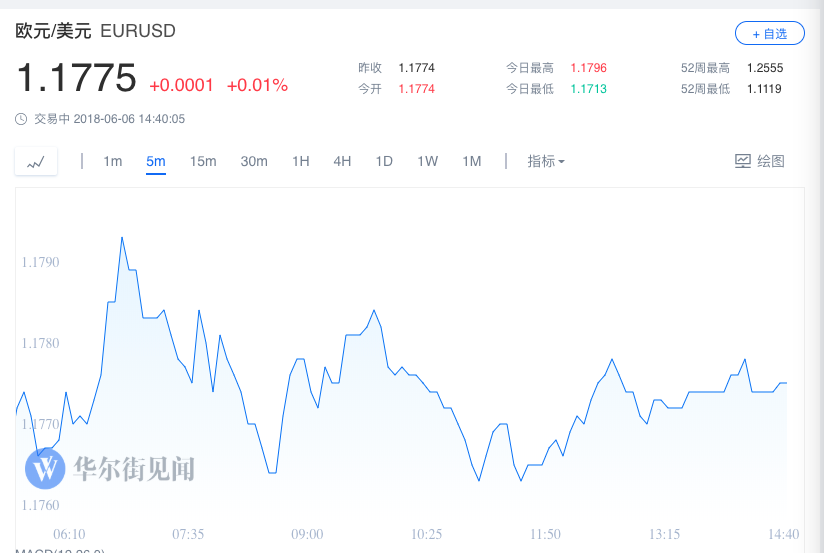Choose the 4H chart interval
This screenshot has width=824, height=553.
(x=342, y=161)
